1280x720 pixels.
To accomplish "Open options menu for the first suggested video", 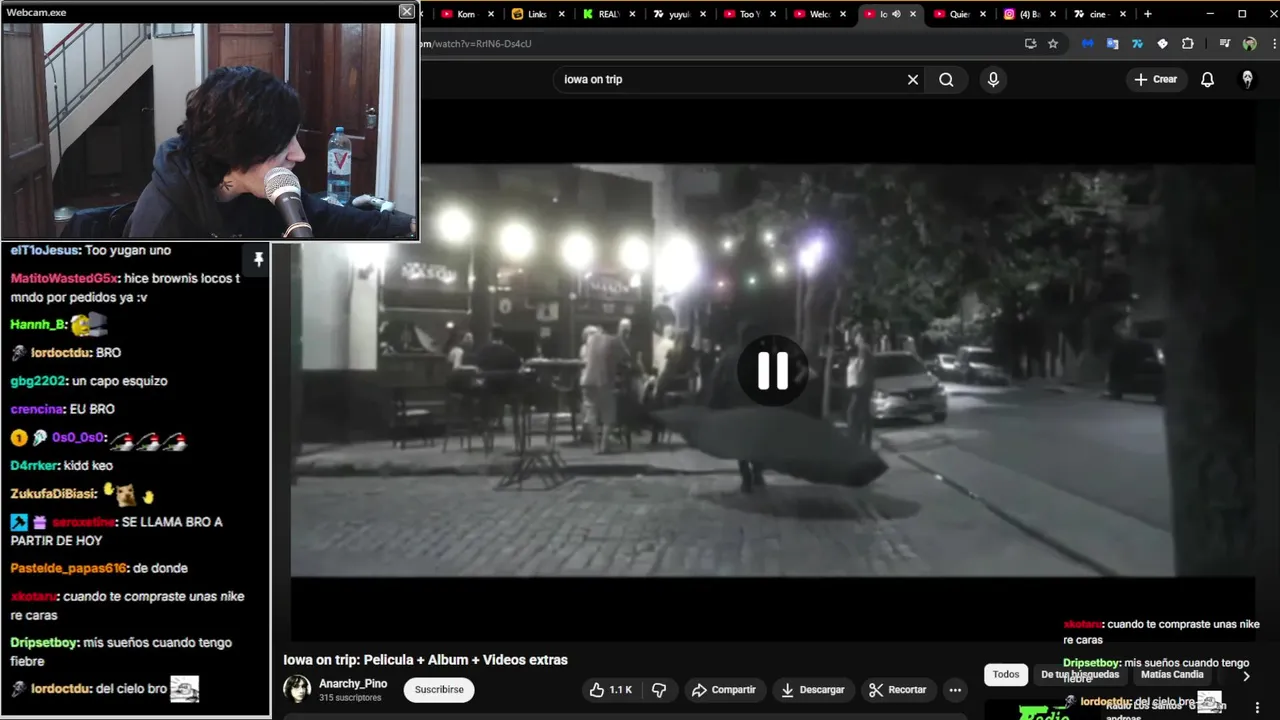I will (1257, 707).
